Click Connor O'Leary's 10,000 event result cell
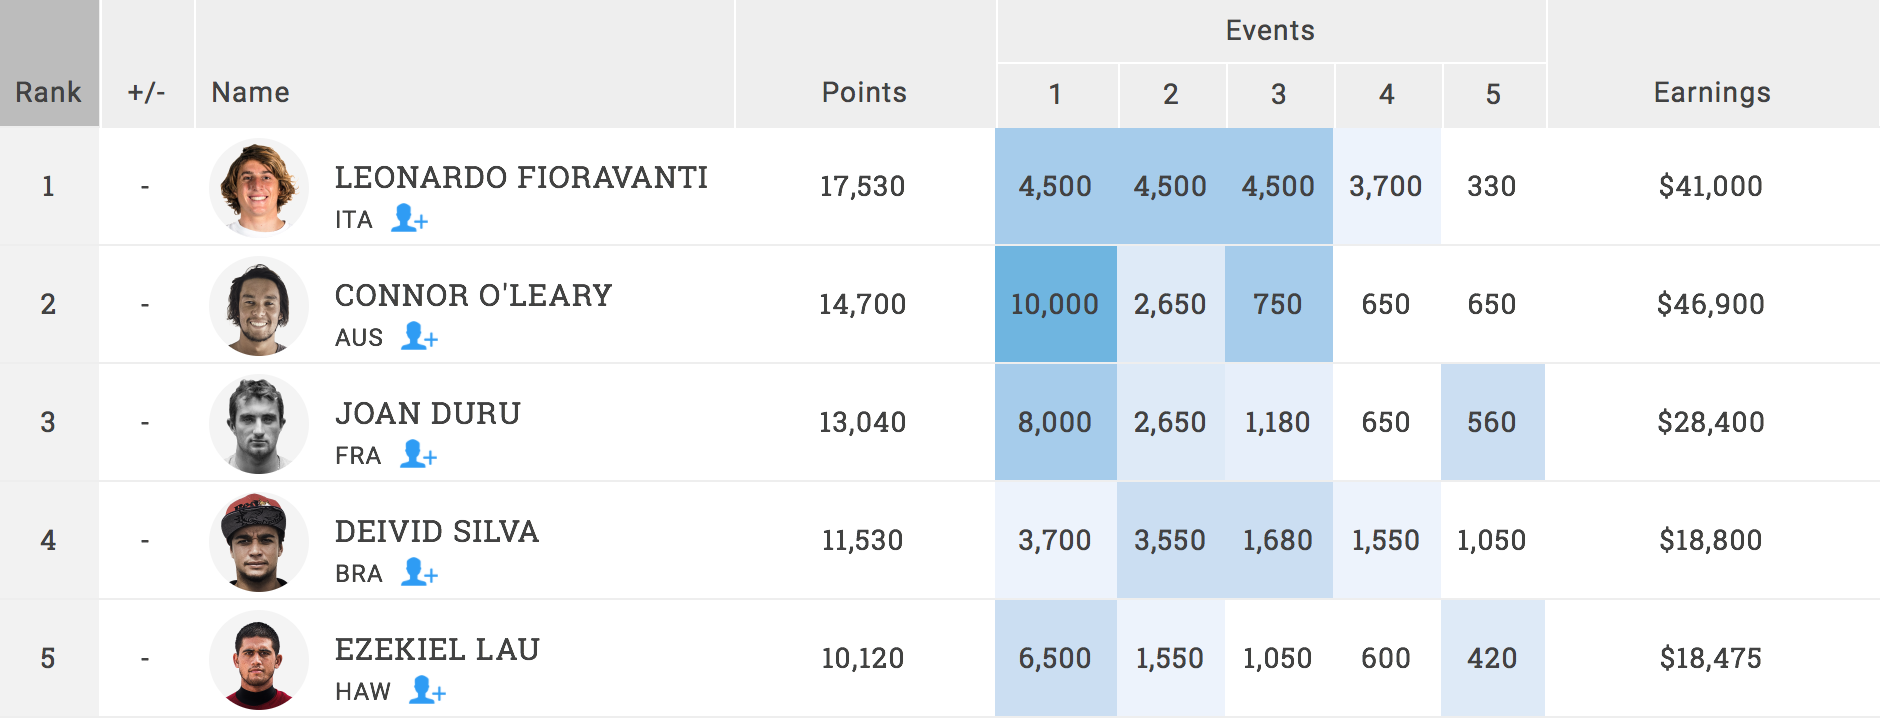Screen dimensions: 1884x718 1055,304
